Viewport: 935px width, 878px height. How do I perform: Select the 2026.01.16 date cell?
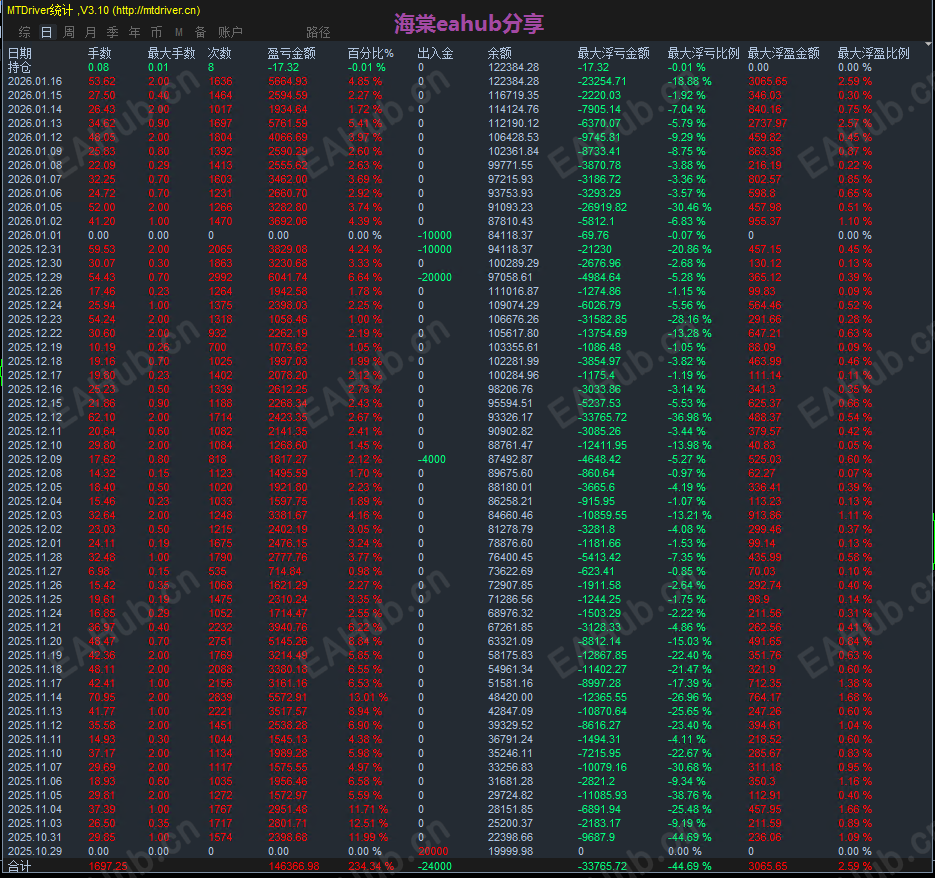tap(35, 81)
